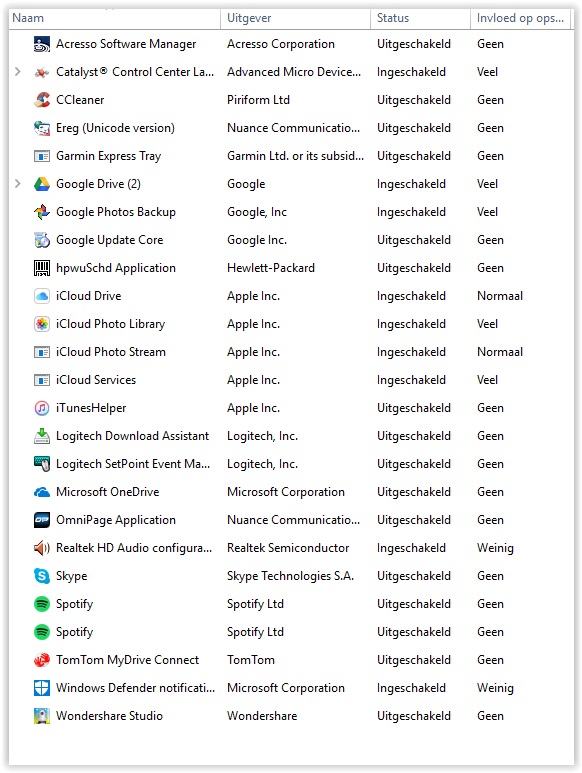Sort by Invloed op opstarten column

pos(520,18)
